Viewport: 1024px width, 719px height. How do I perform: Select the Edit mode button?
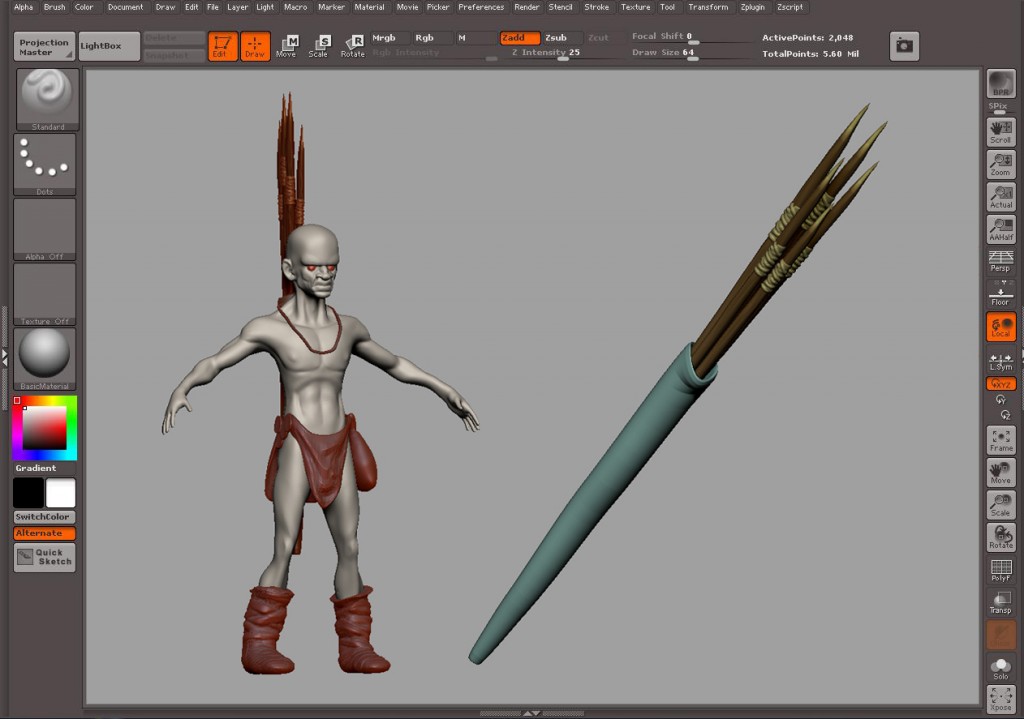(x=222, y=46)
